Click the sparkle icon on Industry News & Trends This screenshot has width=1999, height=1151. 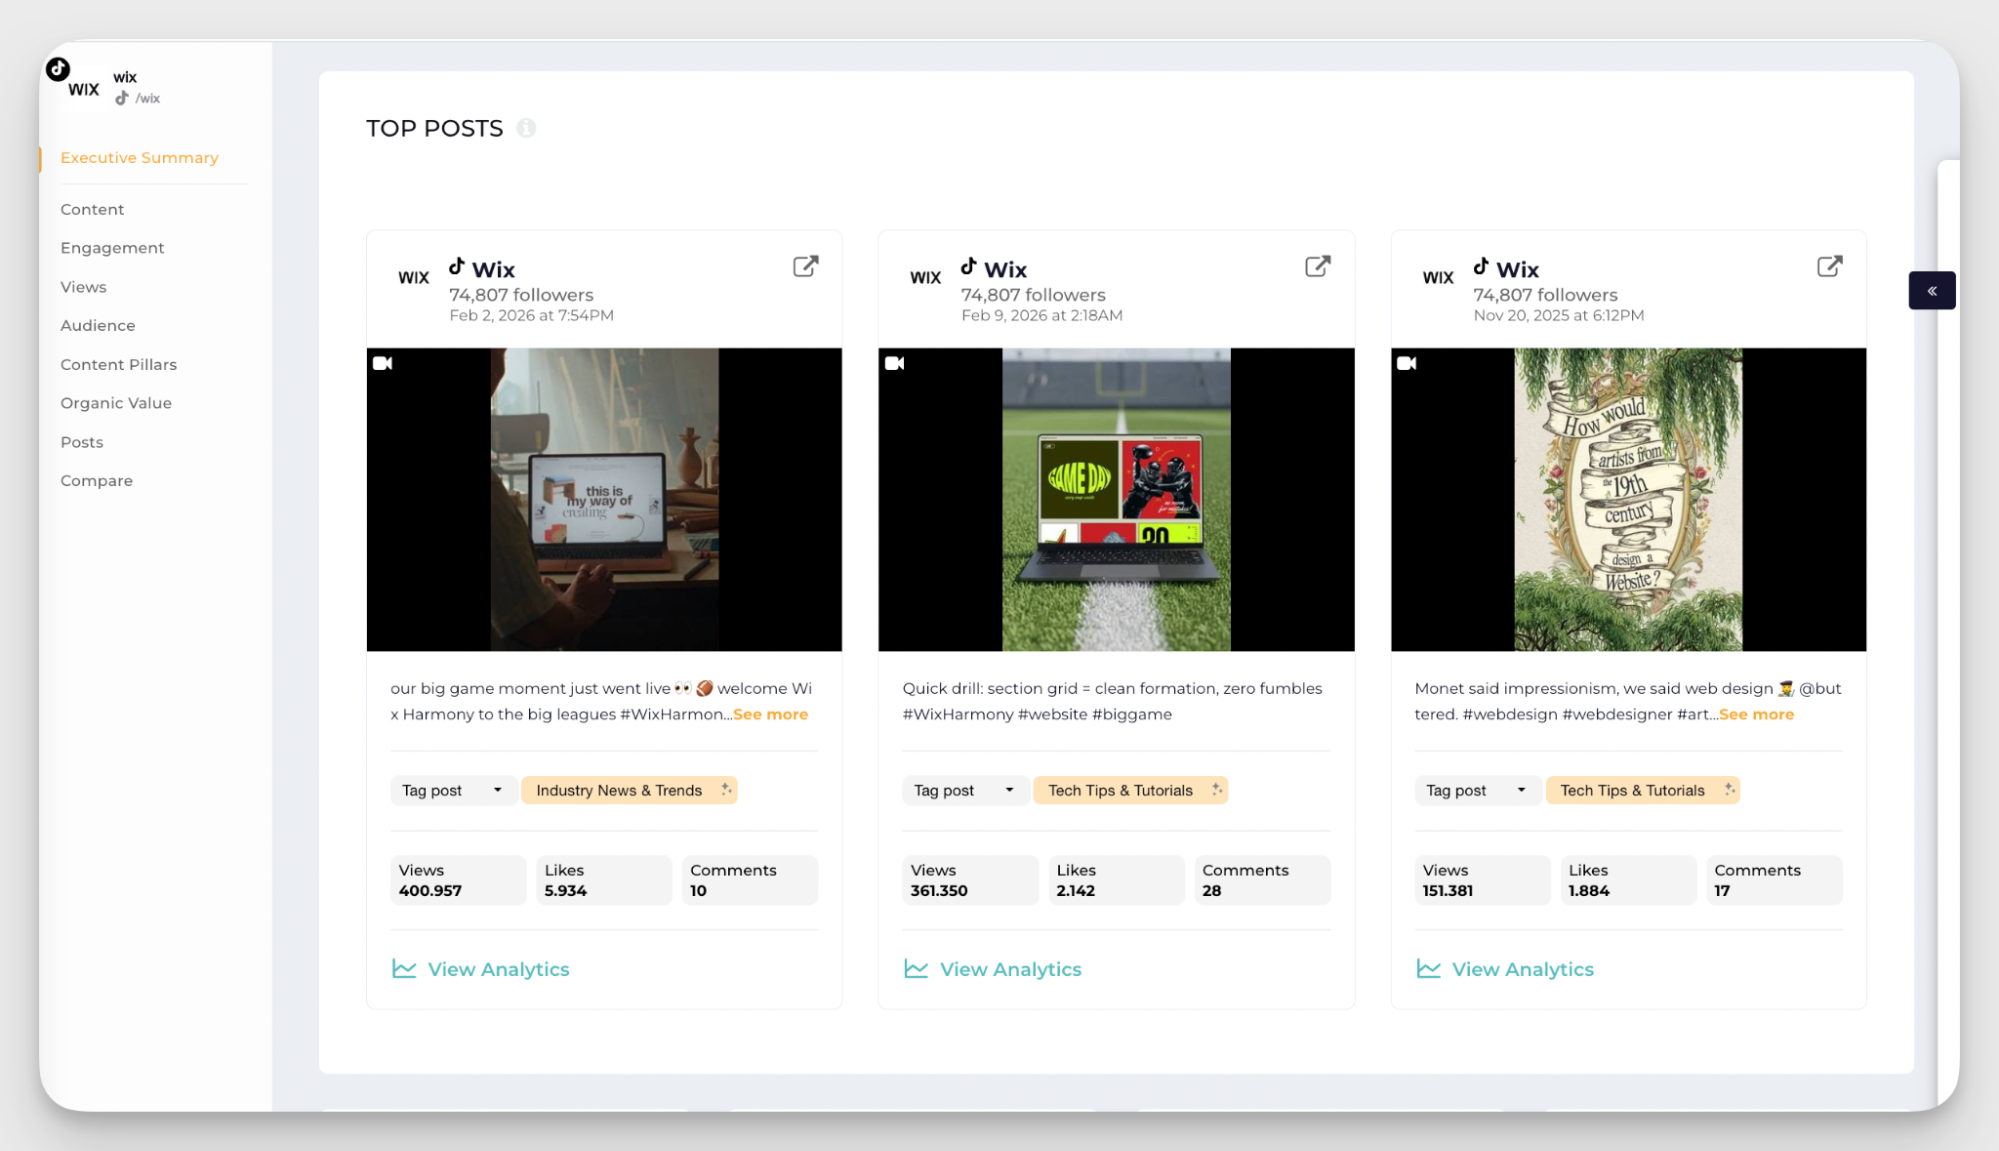(x=726, y=790)
